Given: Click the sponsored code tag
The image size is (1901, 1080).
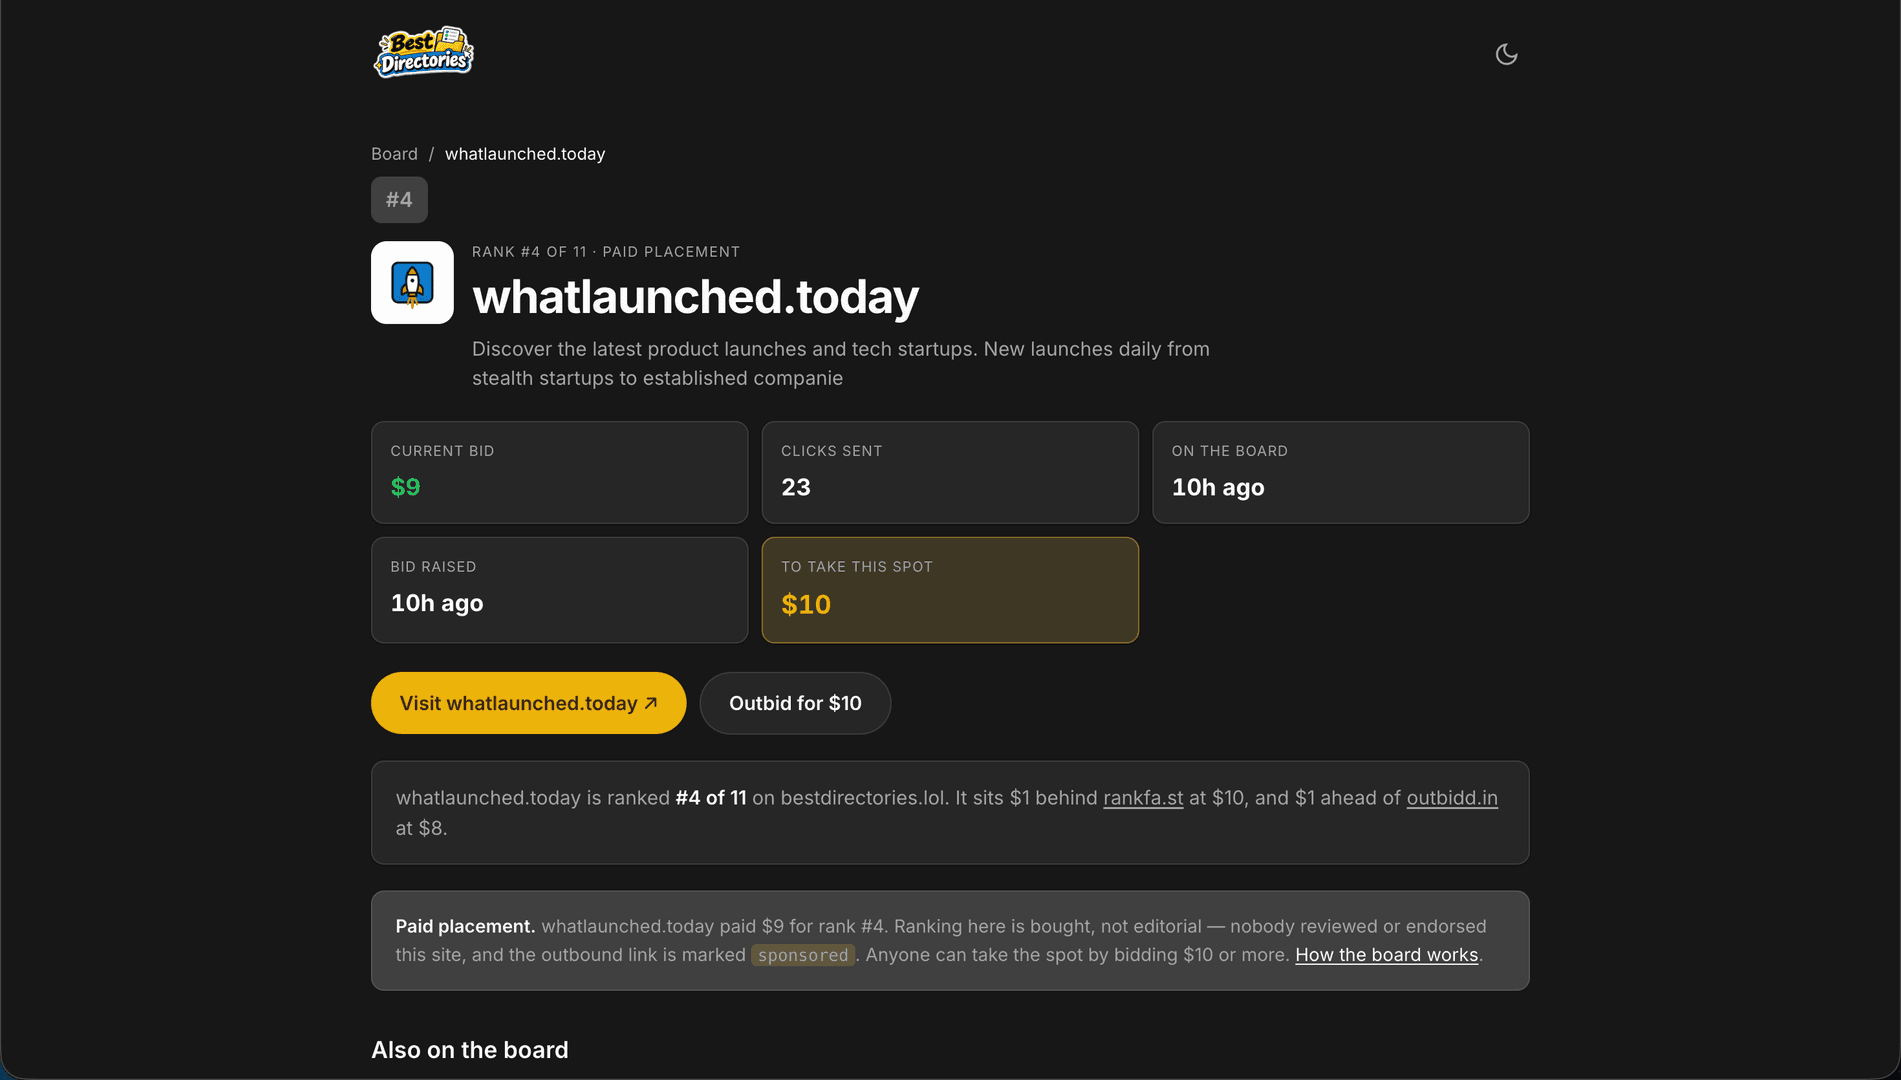Looking at the screenshot, I should (x=803, y=955).
